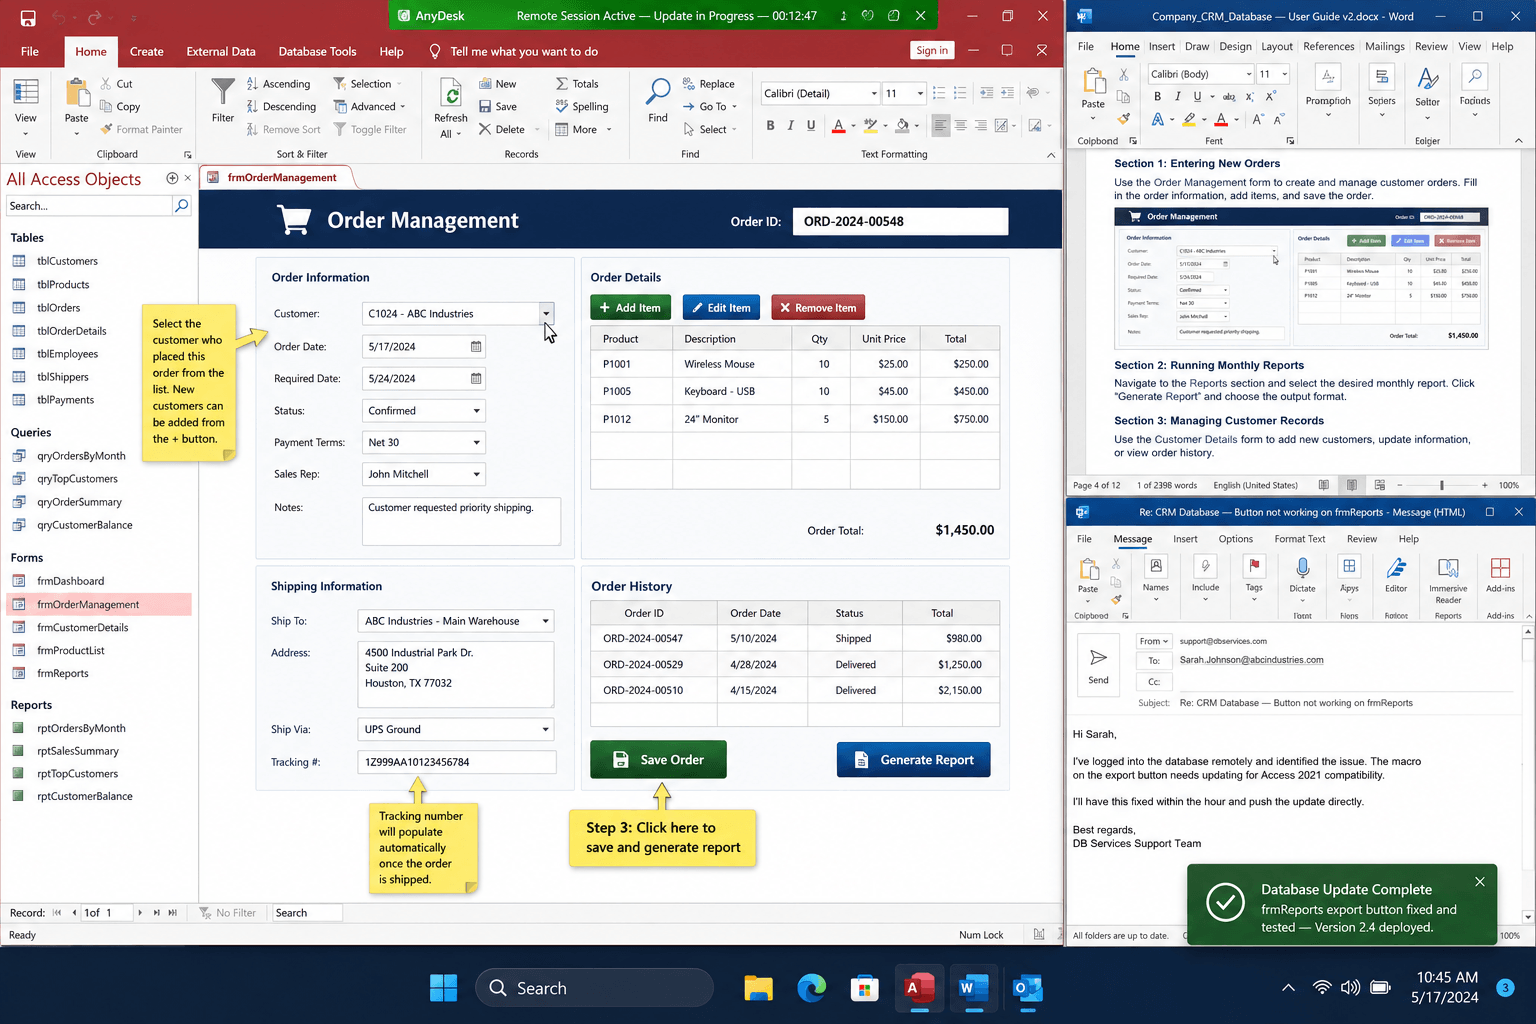The height and width of the screenshot is (1024, 1536).
Task: Click the View icon in Access ribbon
Action: click(26, 92)
